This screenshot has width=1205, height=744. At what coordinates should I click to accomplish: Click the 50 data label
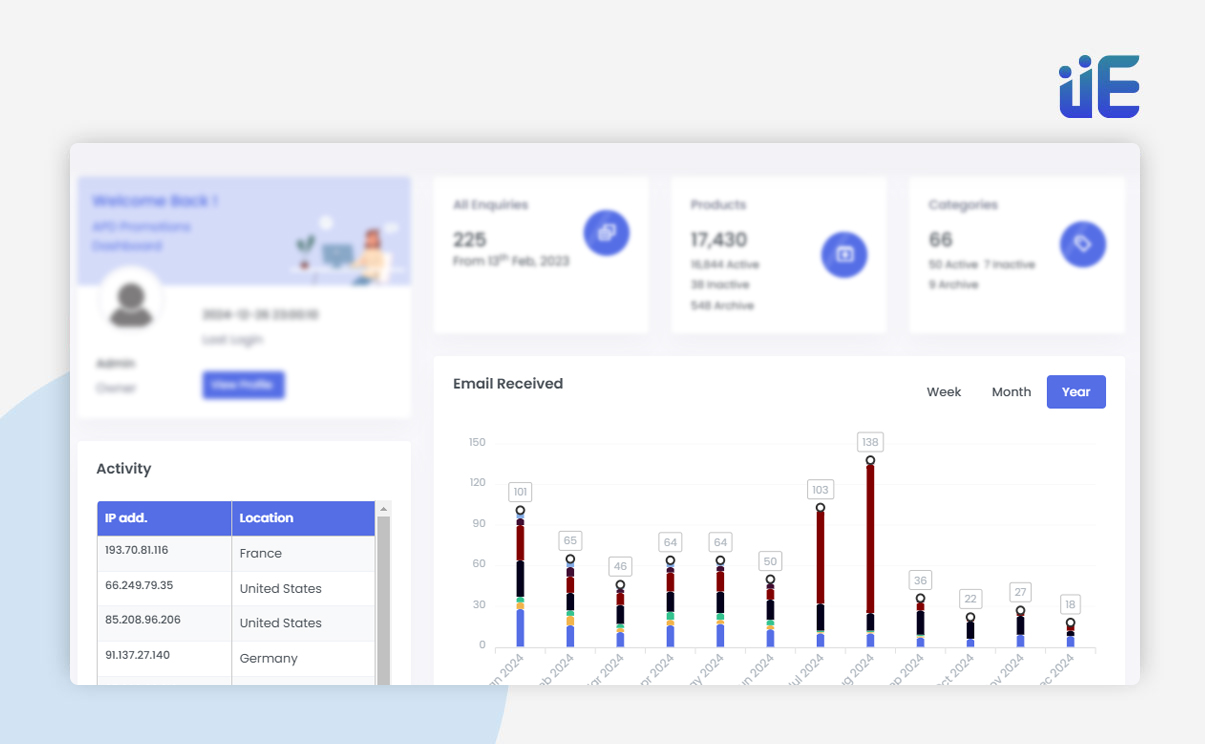770,561
